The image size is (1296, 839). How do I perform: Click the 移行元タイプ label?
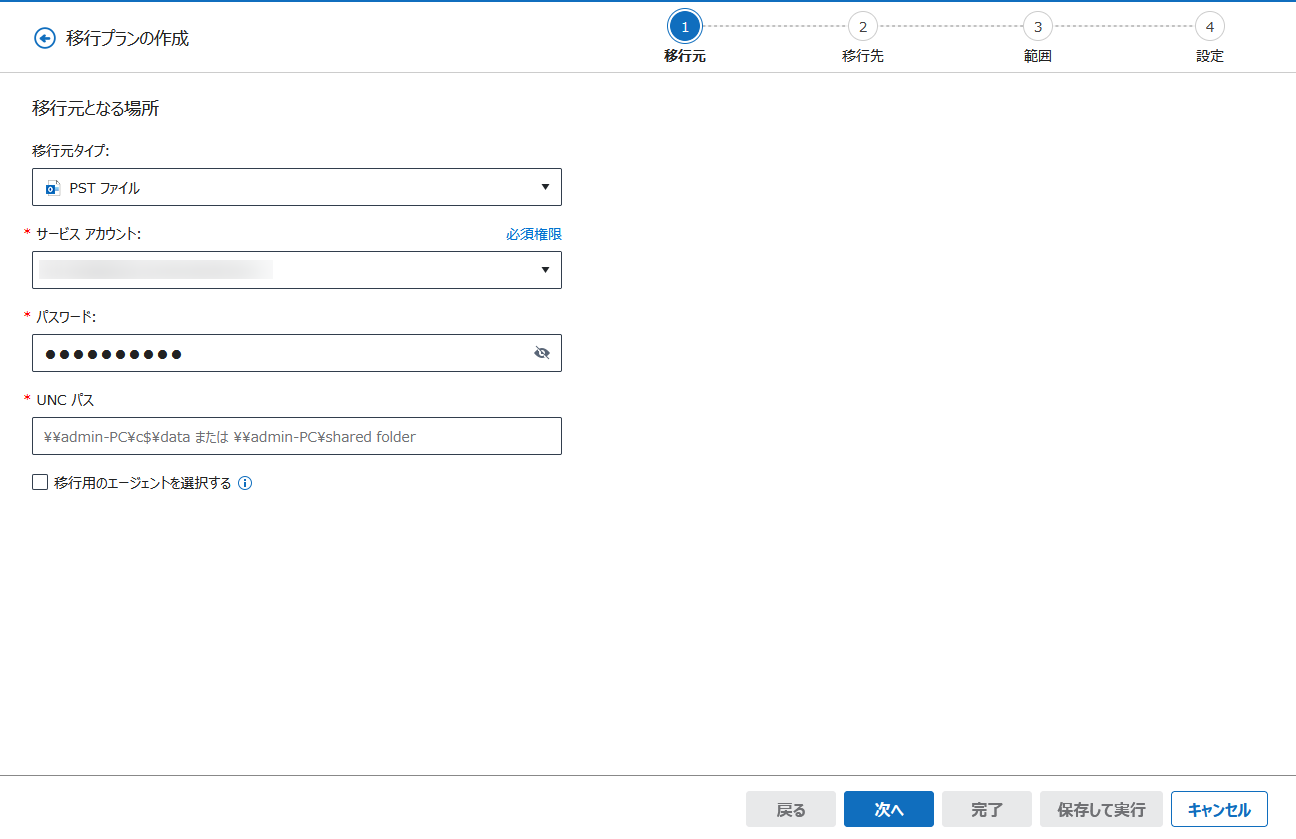click(x=70, y=151)
